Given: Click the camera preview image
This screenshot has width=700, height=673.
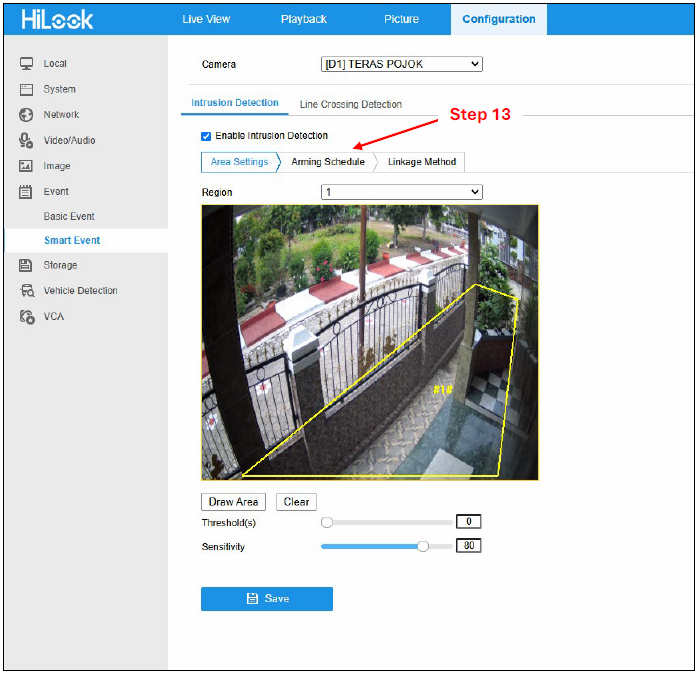Looking at the screenshot, I should pos(370,343).
